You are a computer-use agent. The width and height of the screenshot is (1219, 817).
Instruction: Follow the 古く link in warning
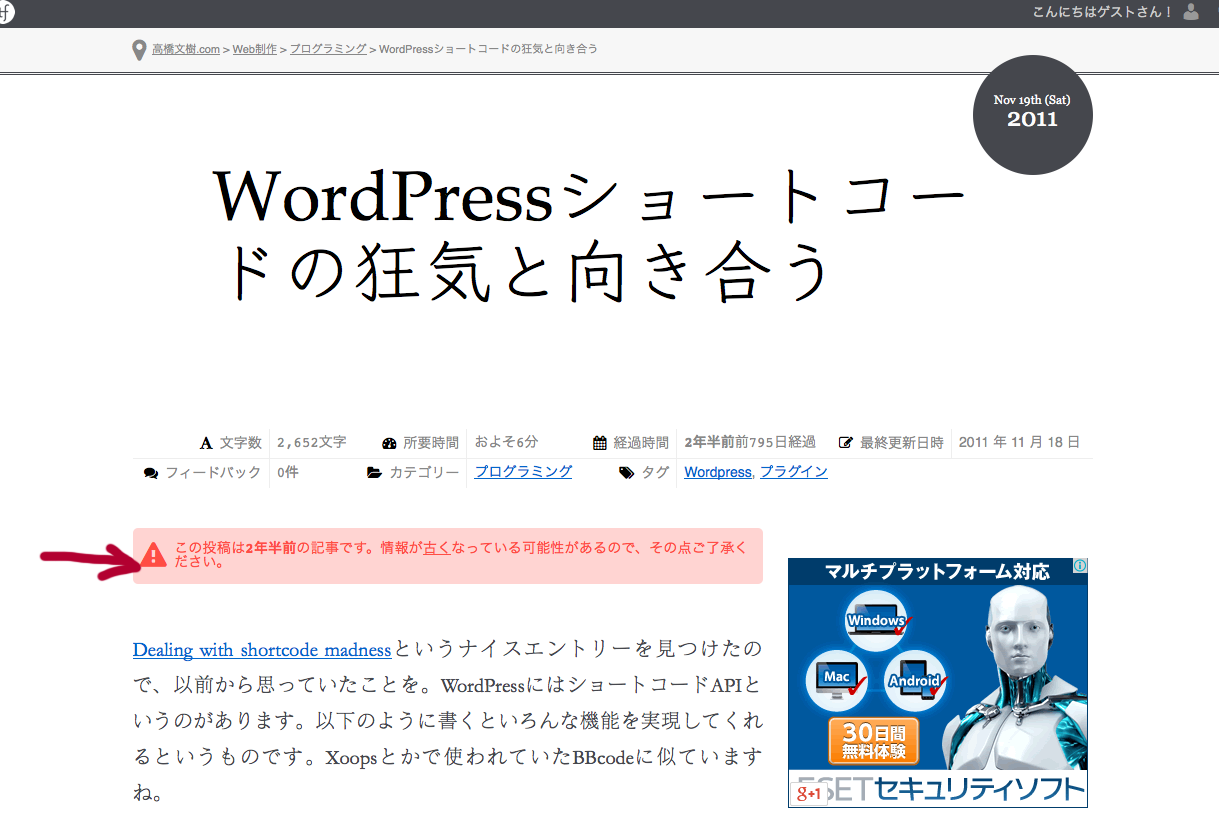[437, 548]
